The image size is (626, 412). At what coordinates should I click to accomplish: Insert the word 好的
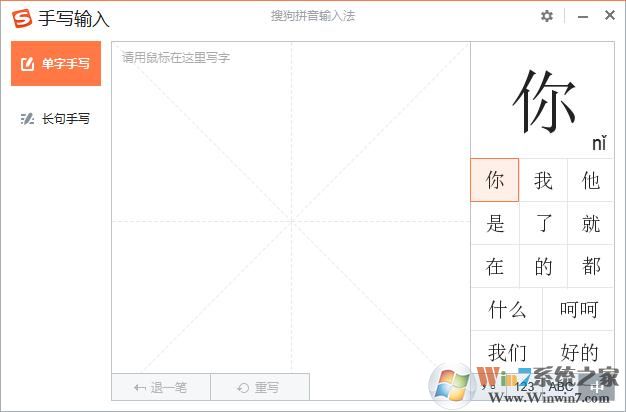click(578, 353)
